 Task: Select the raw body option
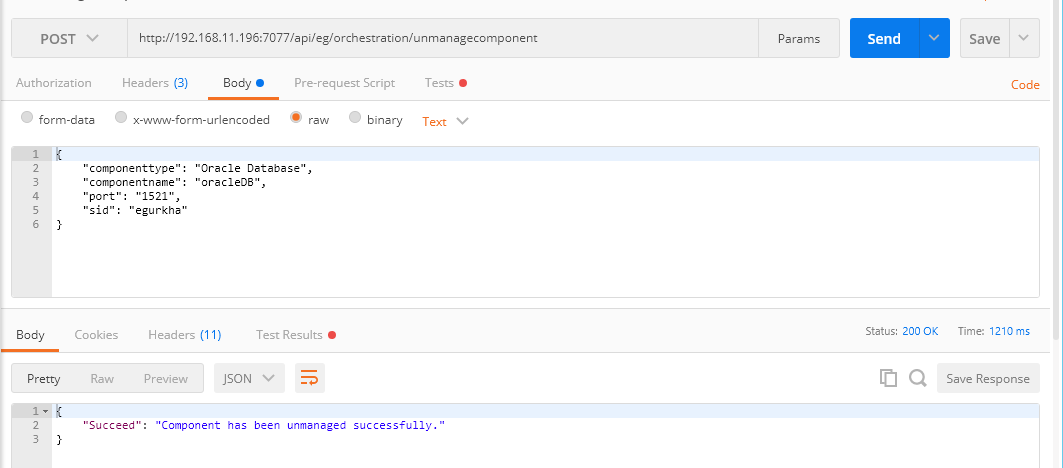click(x=296, y=117)
